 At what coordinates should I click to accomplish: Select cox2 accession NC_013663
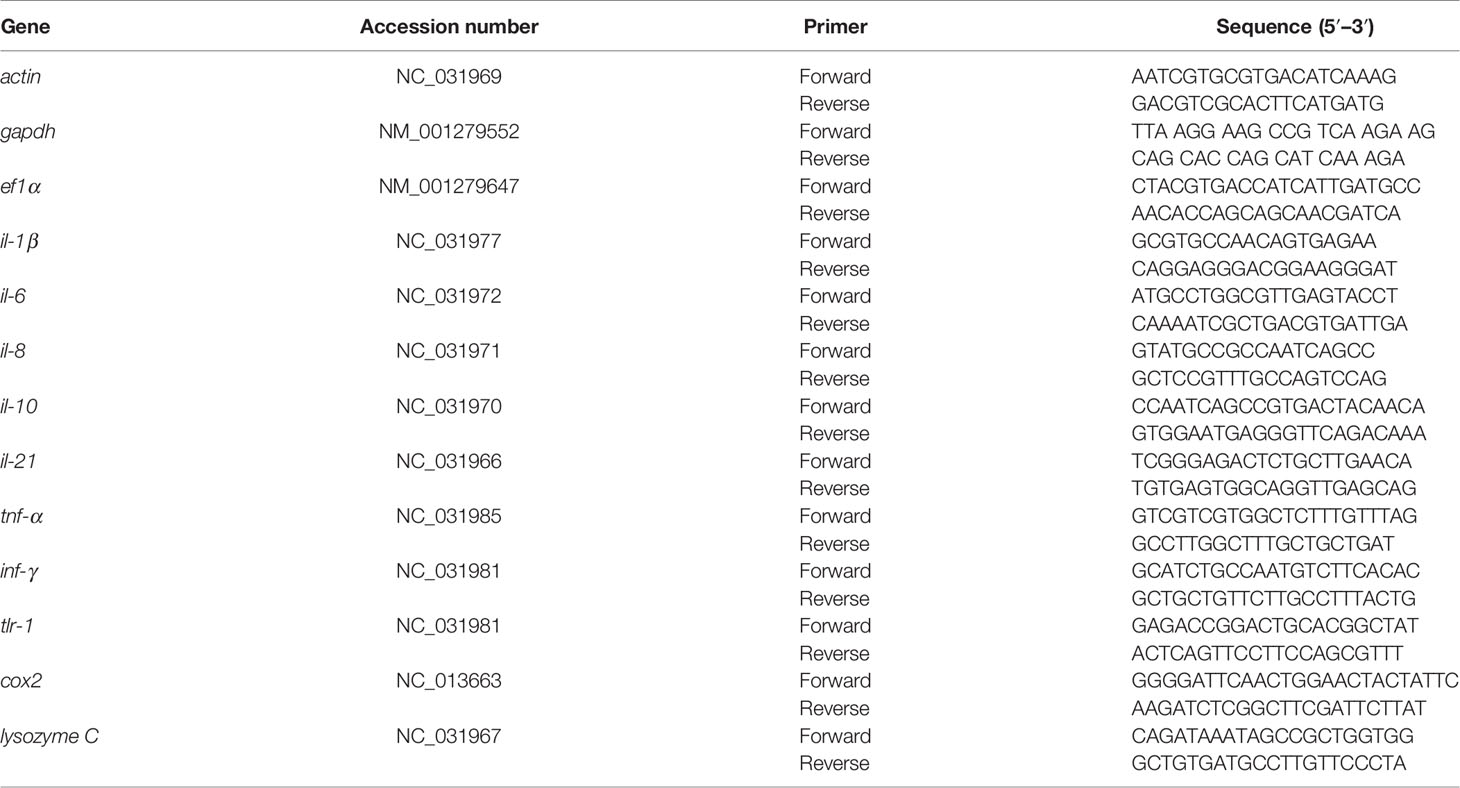click(x=449, y=681)
